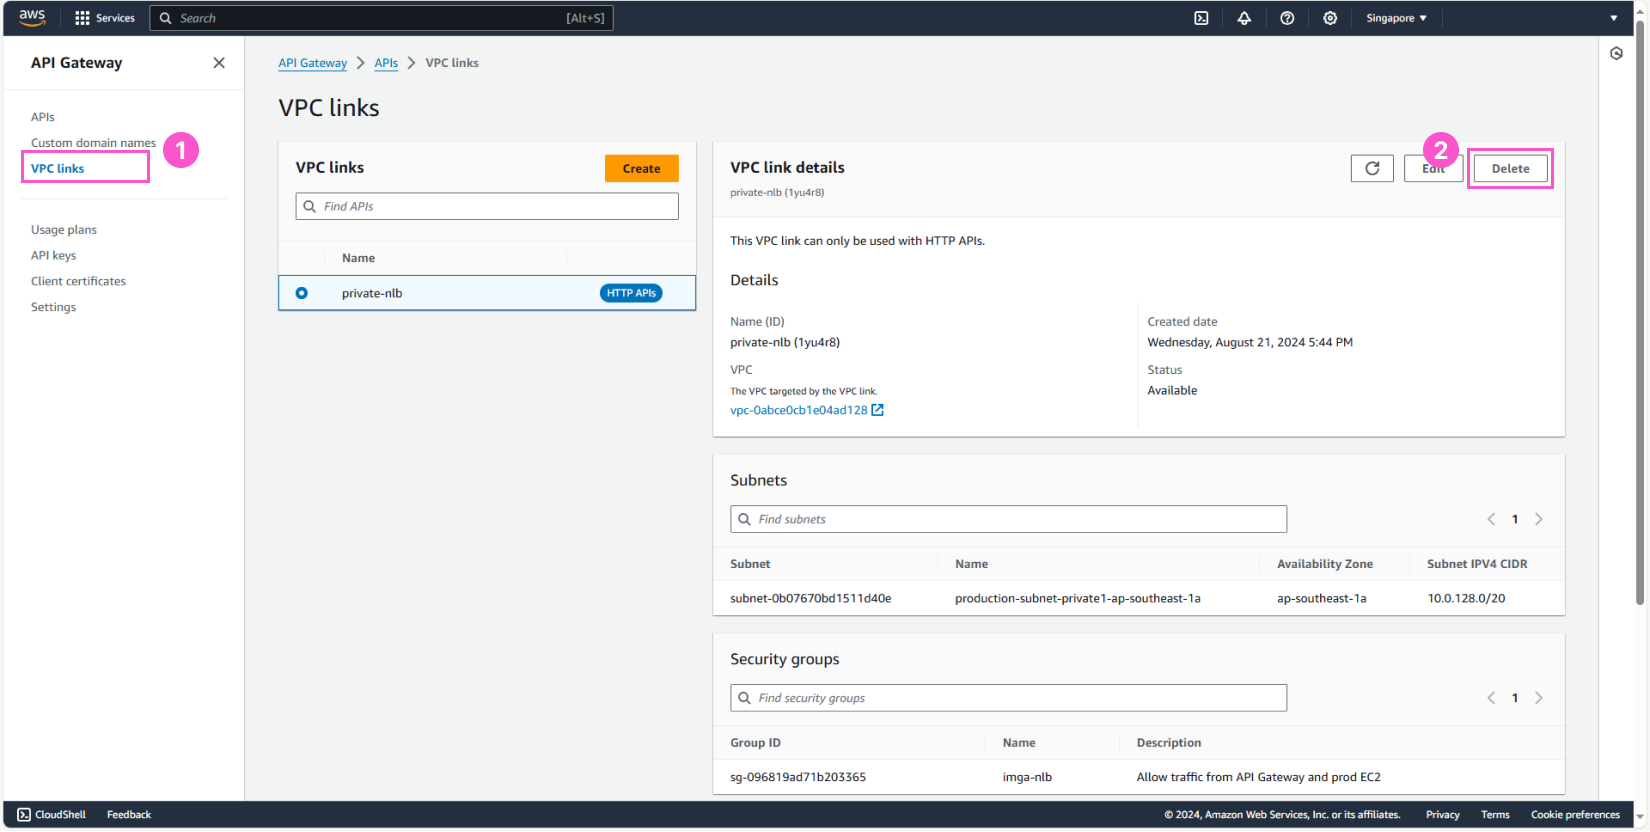Click the CloudShell icon in footer
This screenshot has width=1650, height=832.
coord(24,815)
